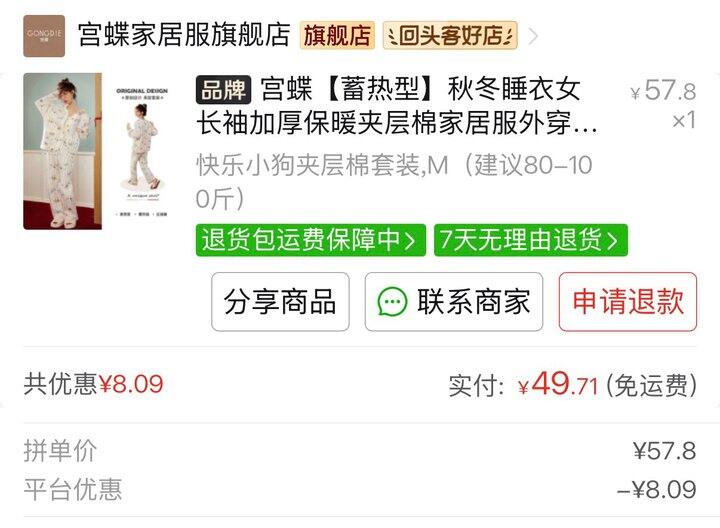Tap the chat bubble icon for 联系商家
Image resolution: width=720 pixels, height=528 pixels.
[392, 302]
